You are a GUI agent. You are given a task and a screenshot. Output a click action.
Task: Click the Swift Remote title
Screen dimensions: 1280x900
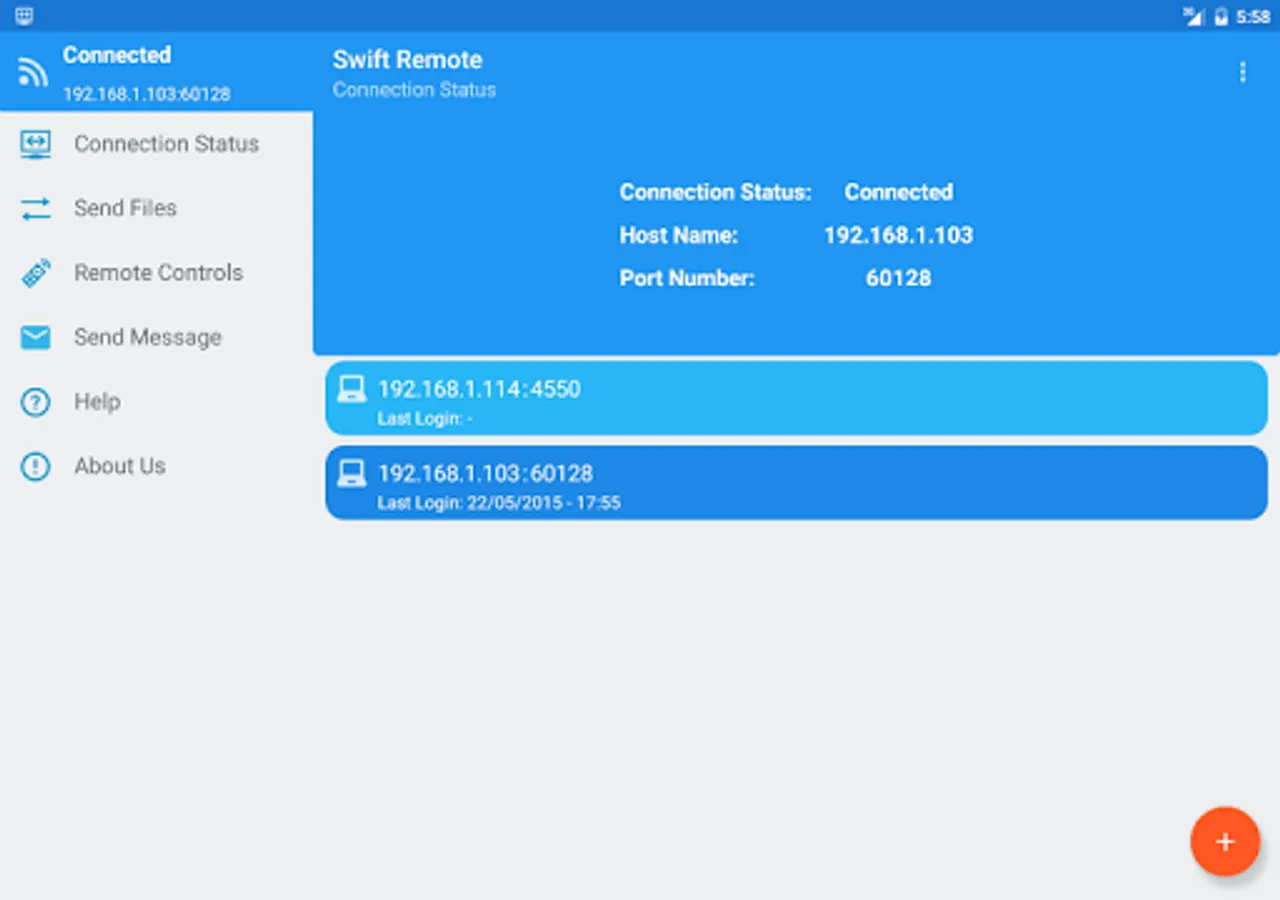(x=407, y=60)
